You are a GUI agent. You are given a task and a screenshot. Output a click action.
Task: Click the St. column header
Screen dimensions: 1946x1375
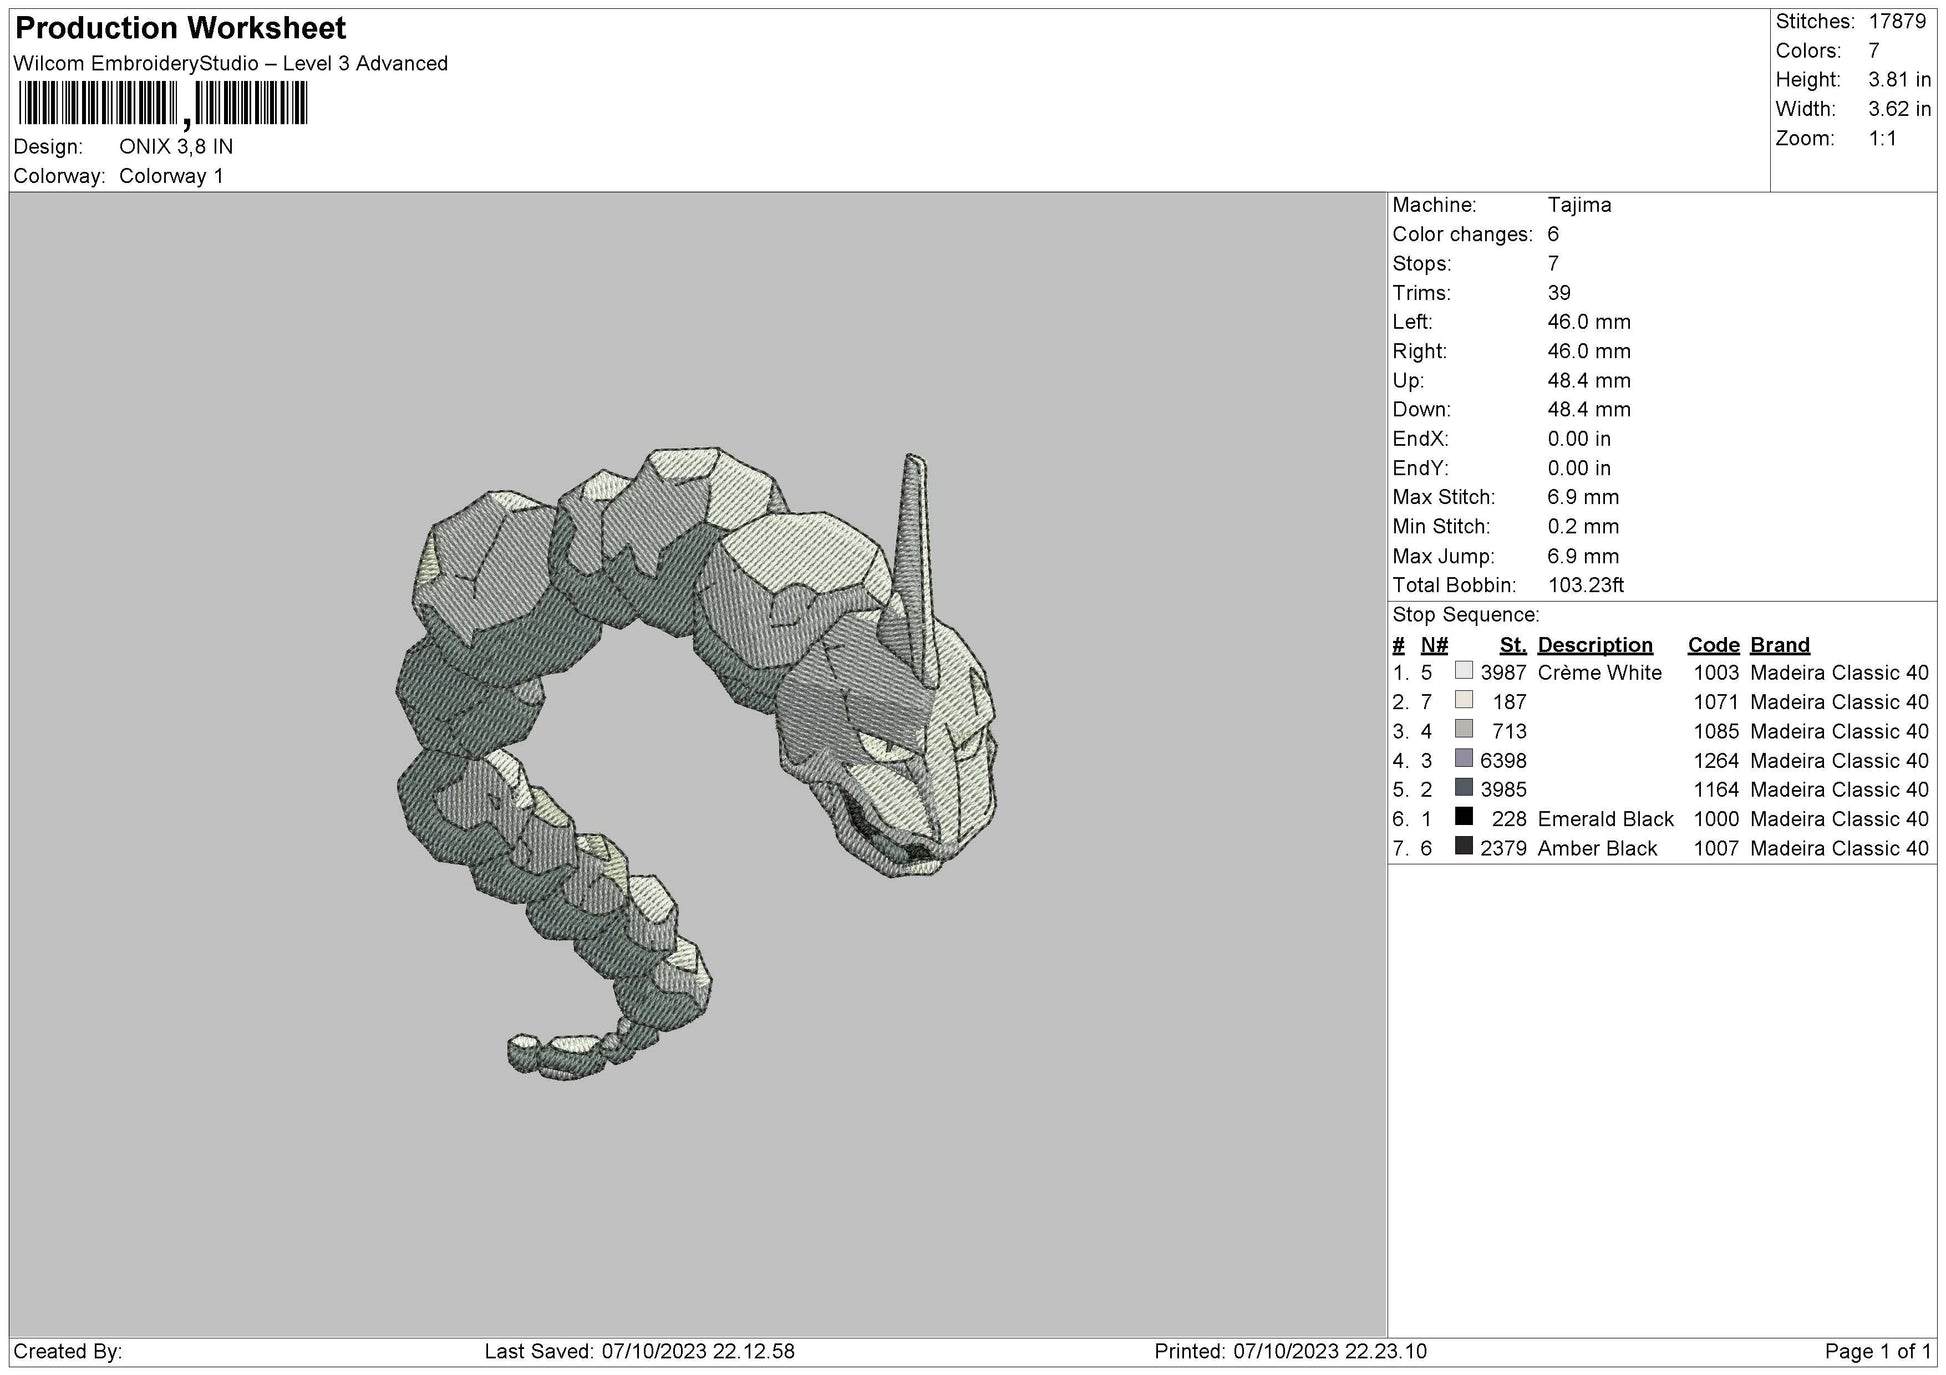pyautogui.click(x=1511, y=644)
